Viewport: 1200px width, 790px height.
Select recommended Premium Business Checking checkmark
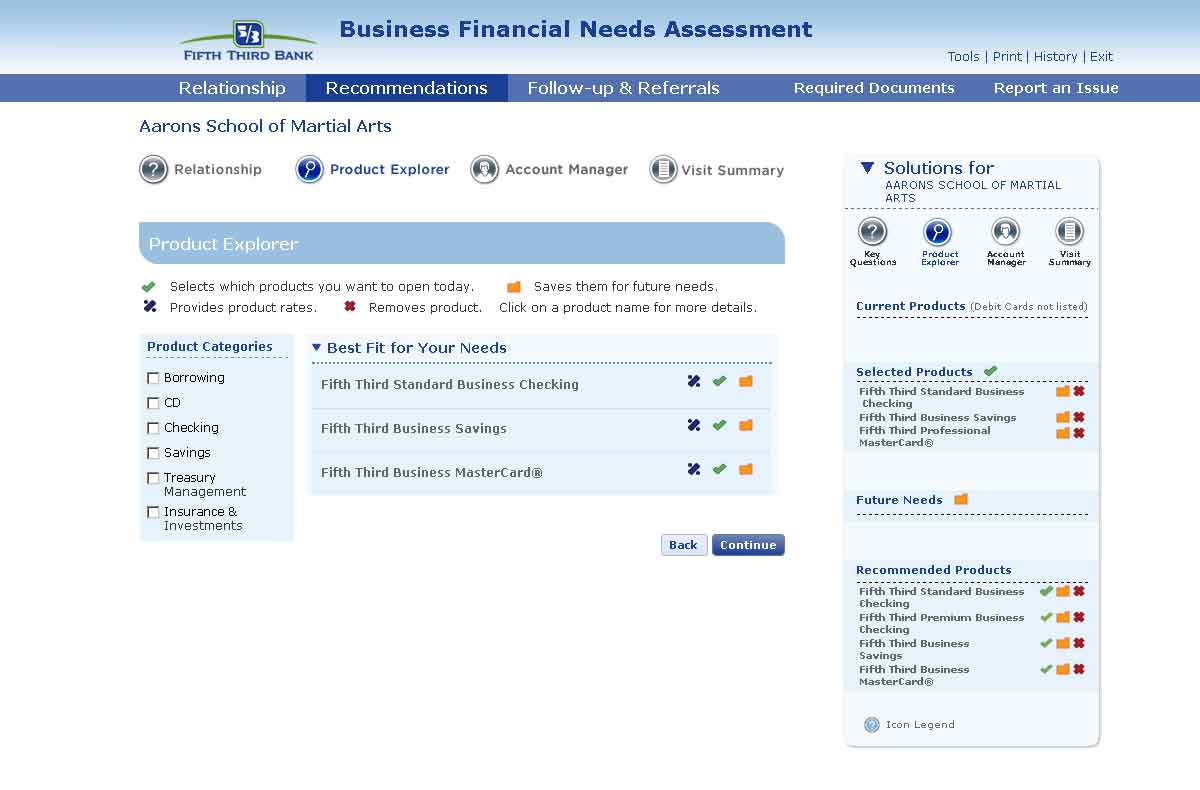[x=1046, y=617]
